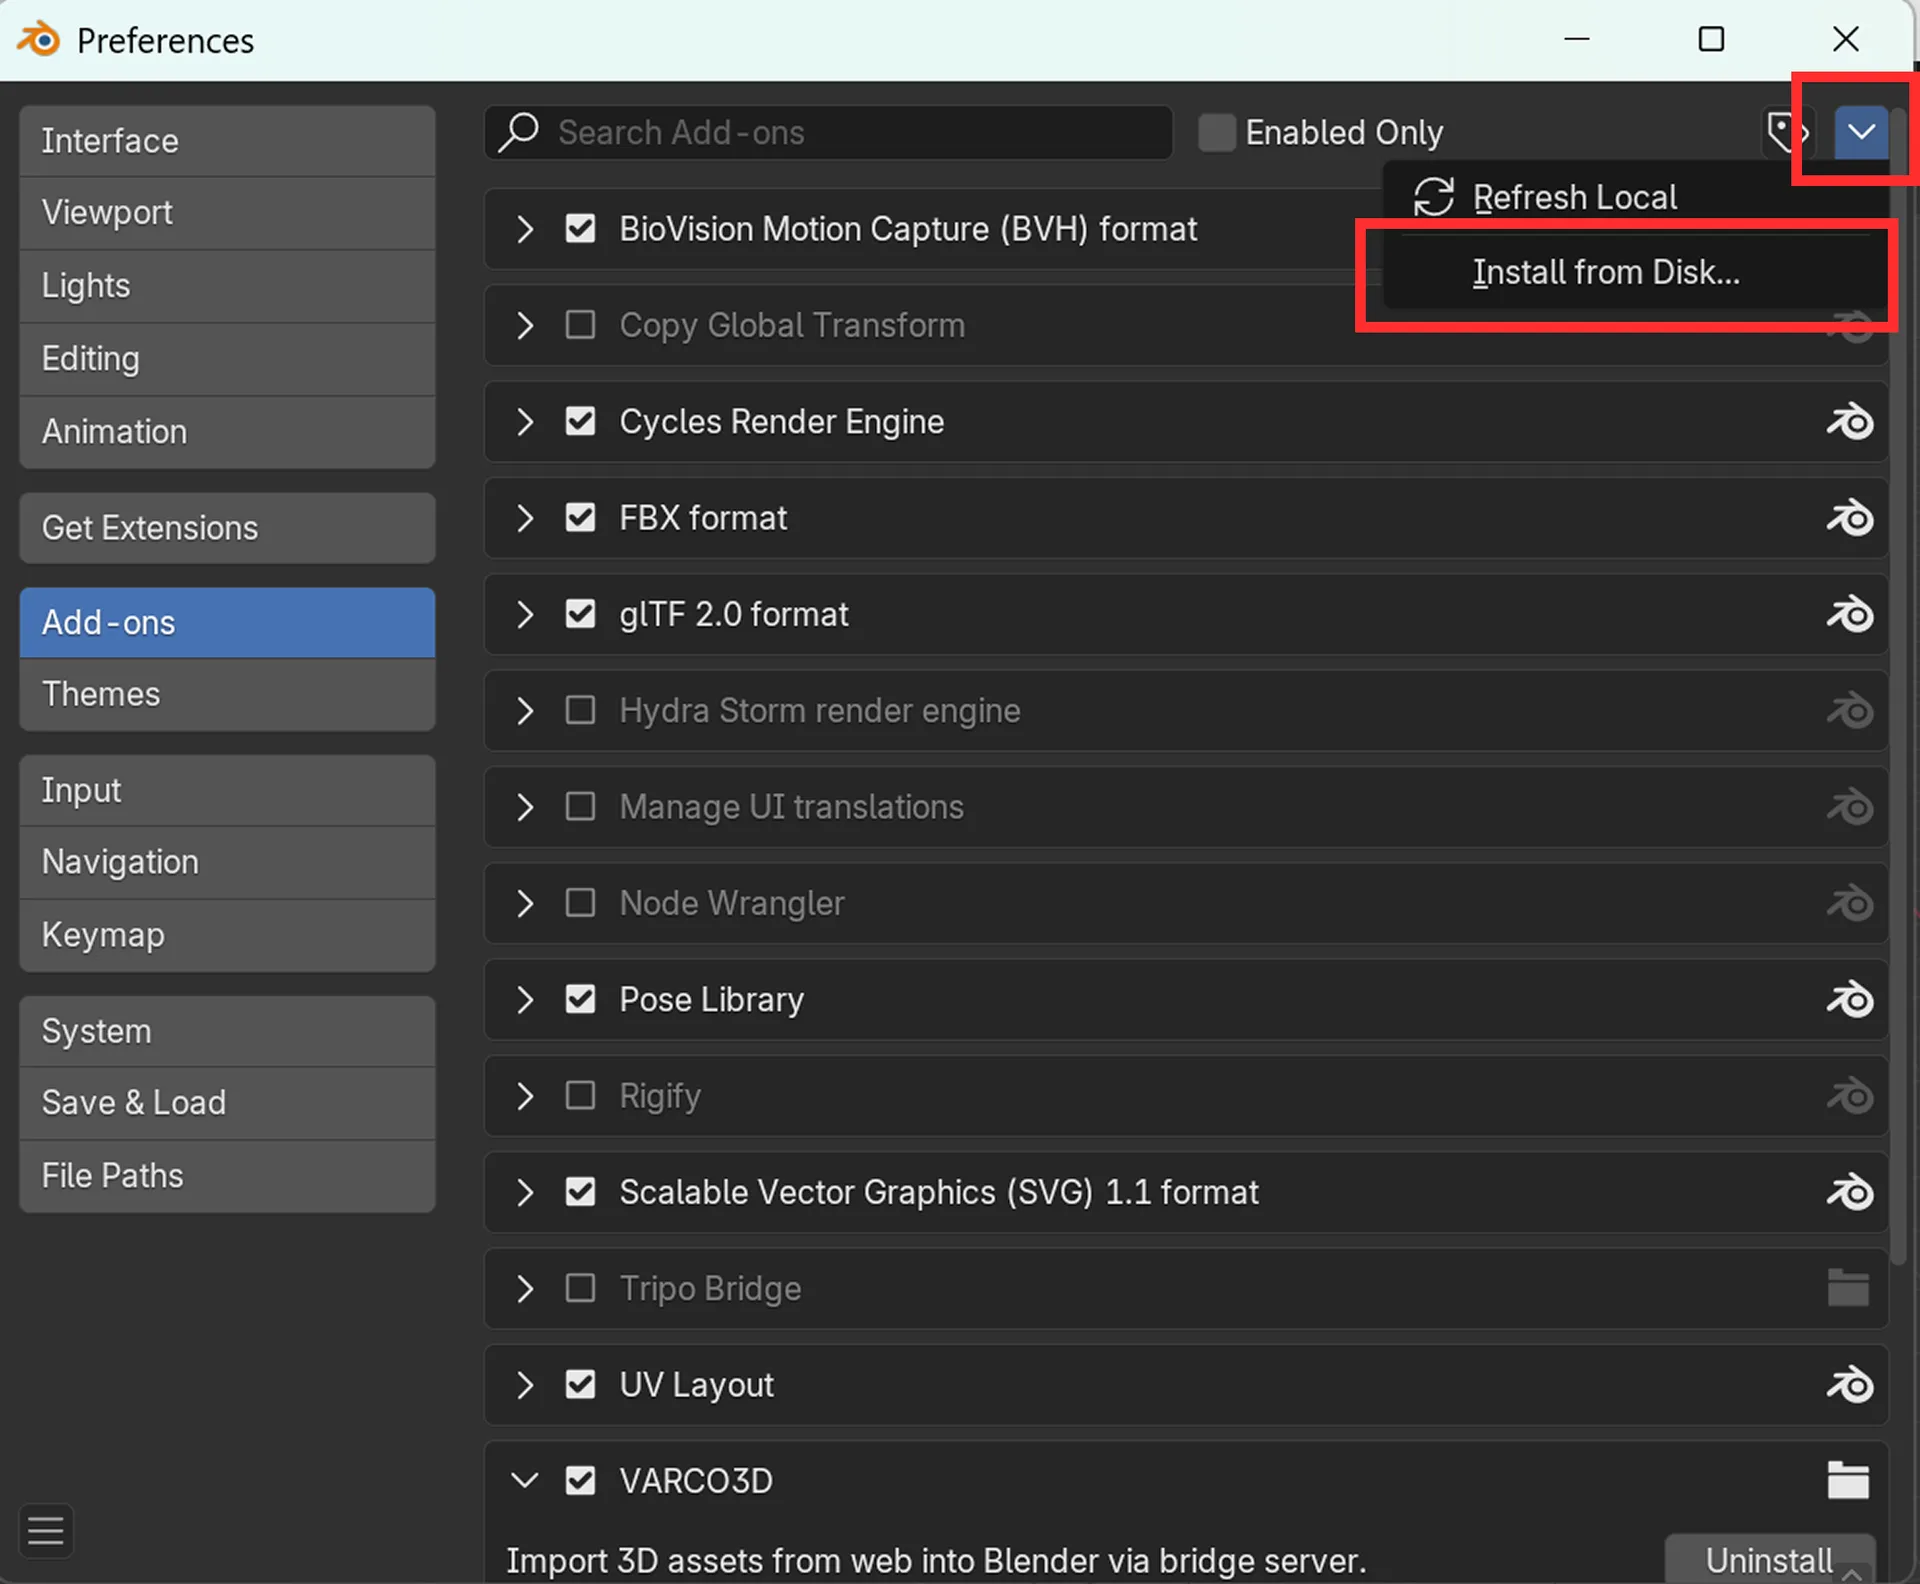Click the search magnifier icon
Viewport: 1920px width, 1584px height.
[x=519, y=132]
